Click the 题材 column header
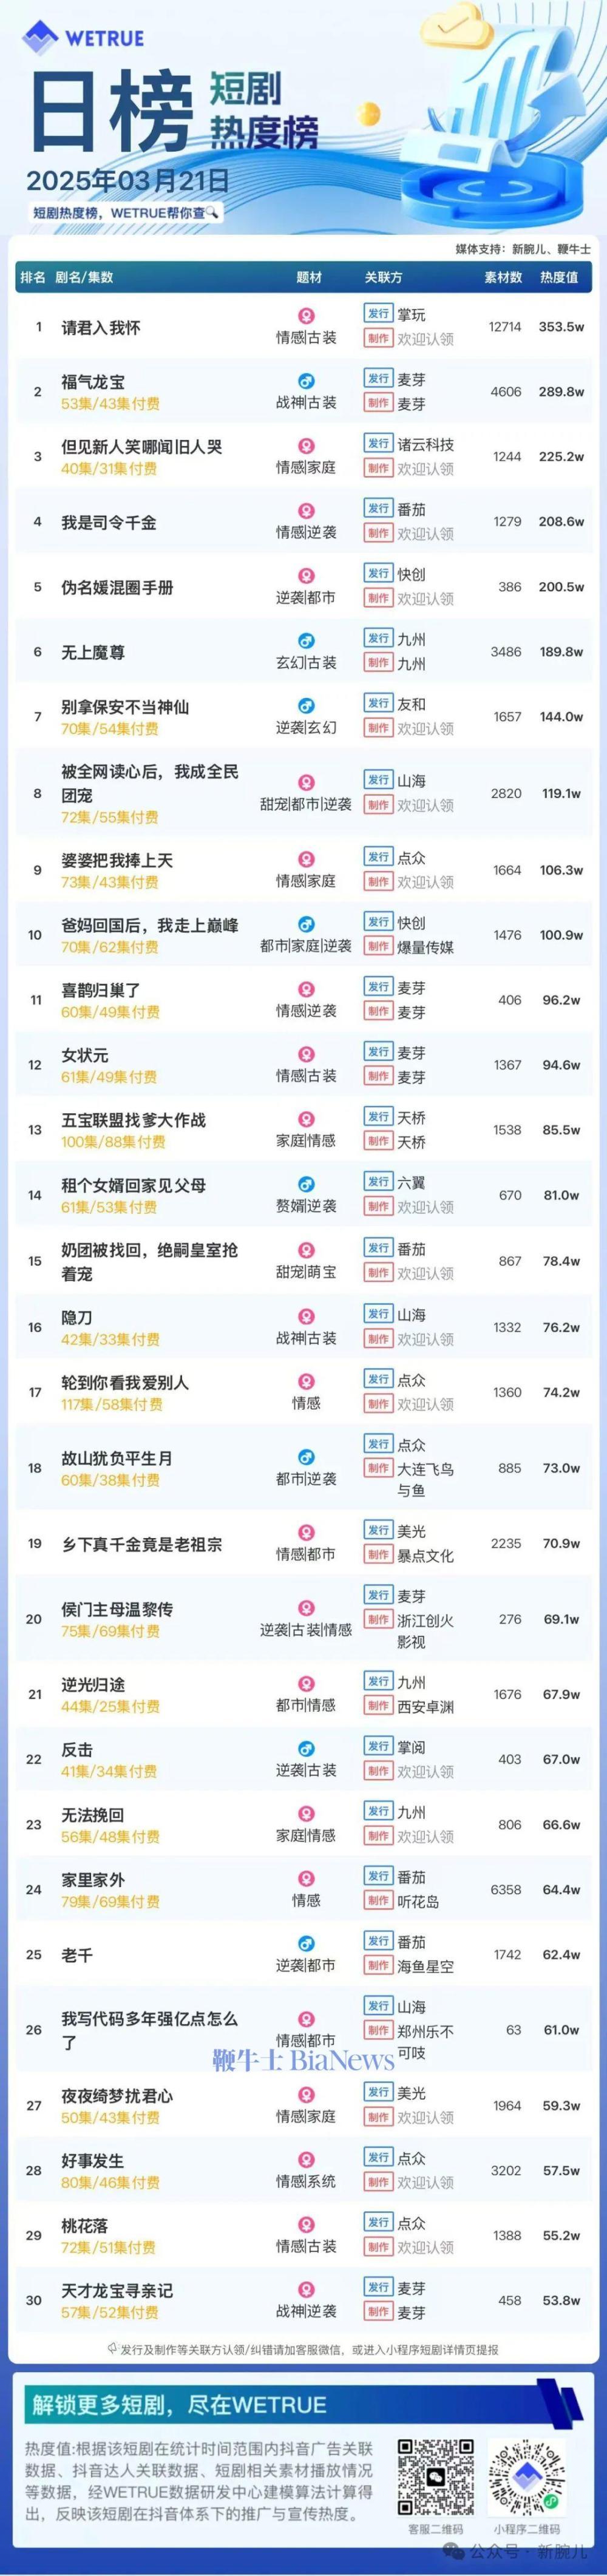607x2576 pixels. click(x=309, y=277)
